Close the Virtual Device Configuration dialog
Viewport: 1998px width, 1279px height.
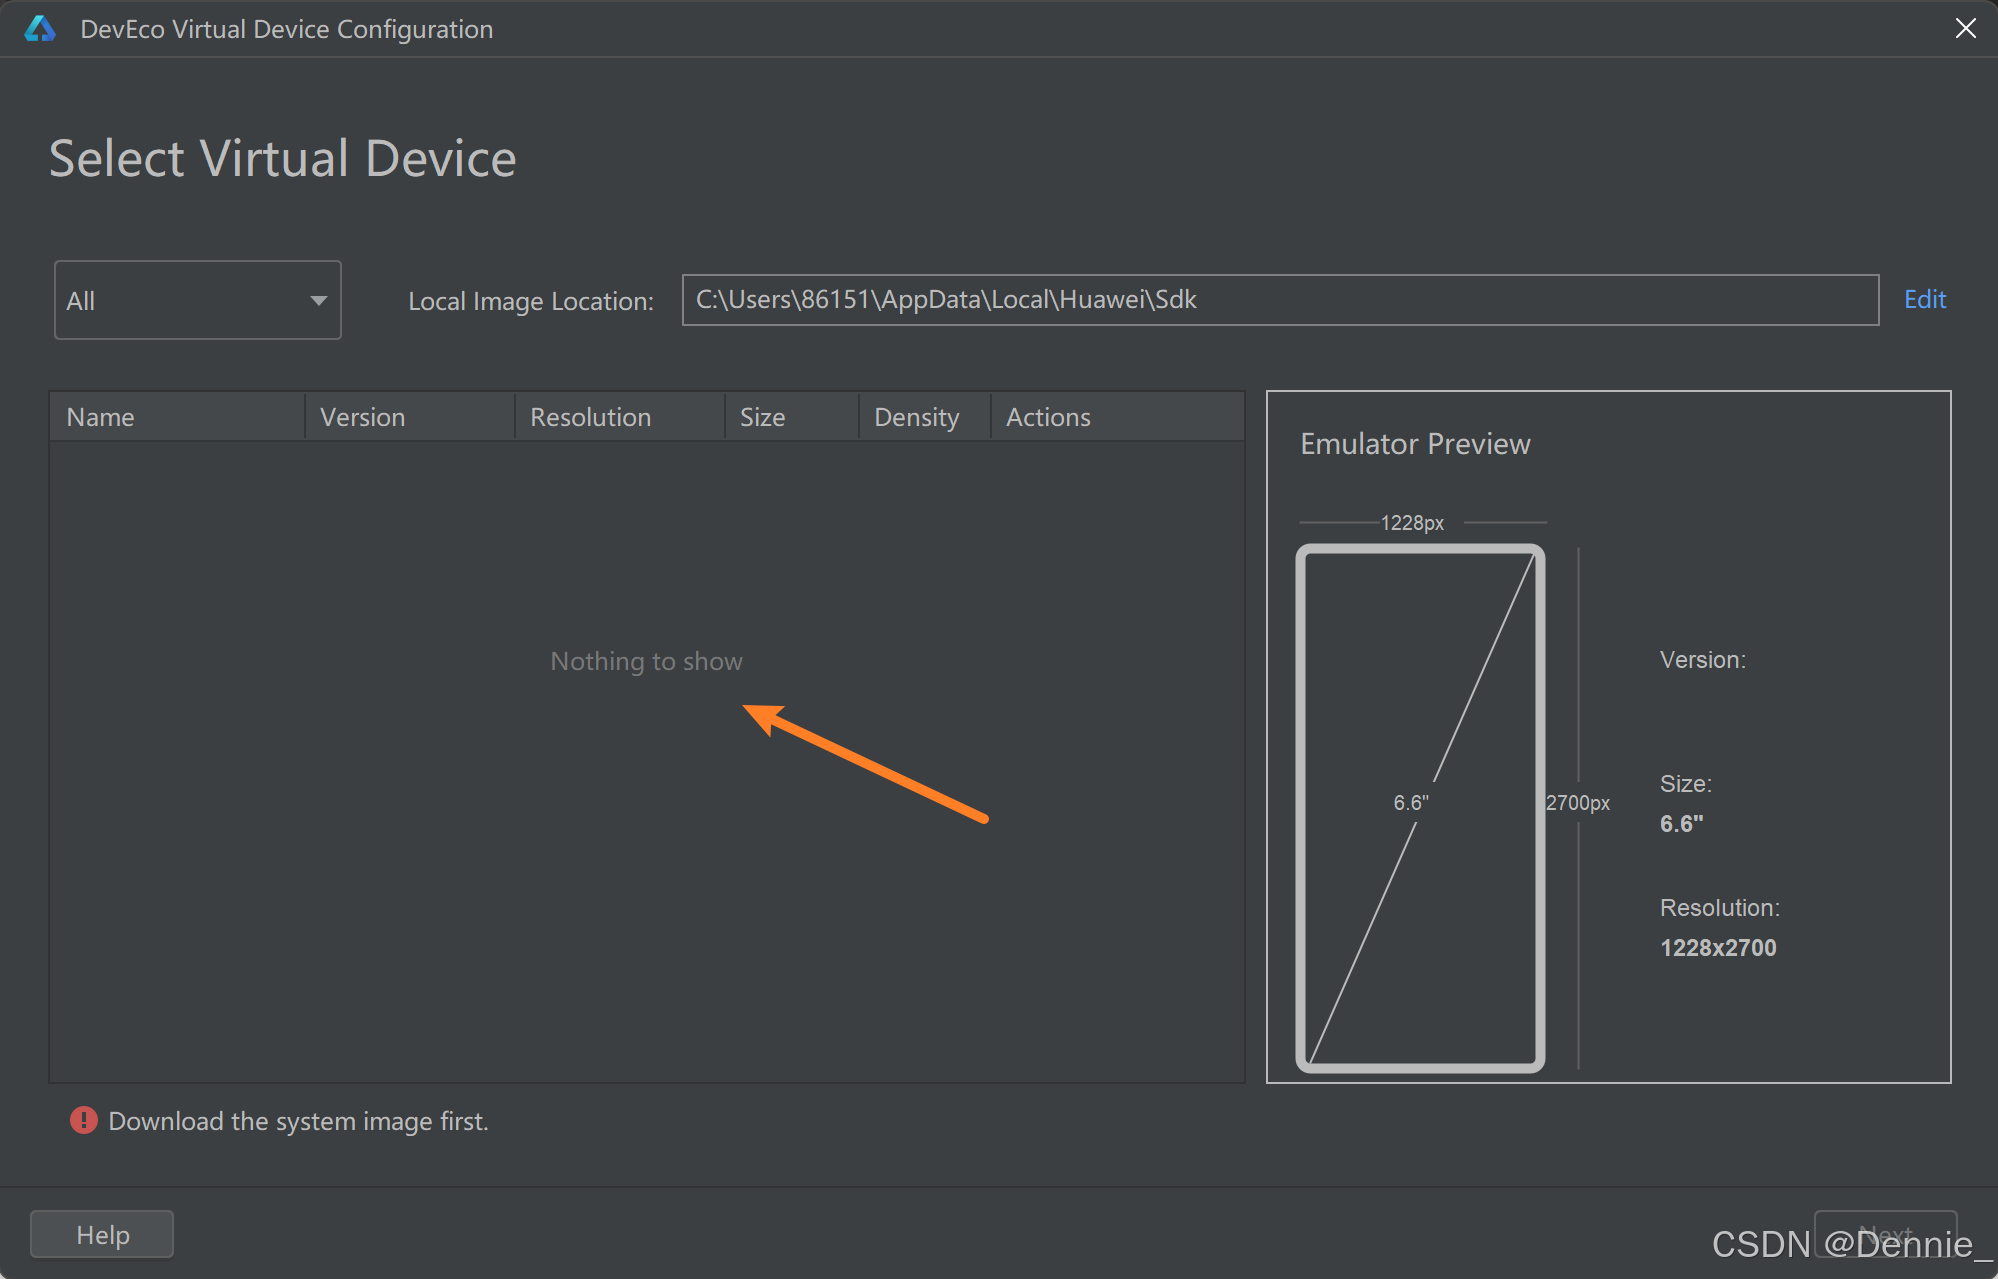pos(1965,29)
